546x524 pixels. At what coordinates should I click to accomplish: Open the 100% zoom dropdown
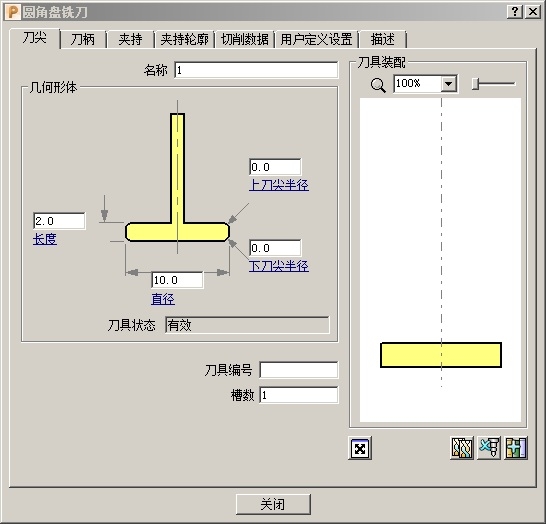click(449, 84)
